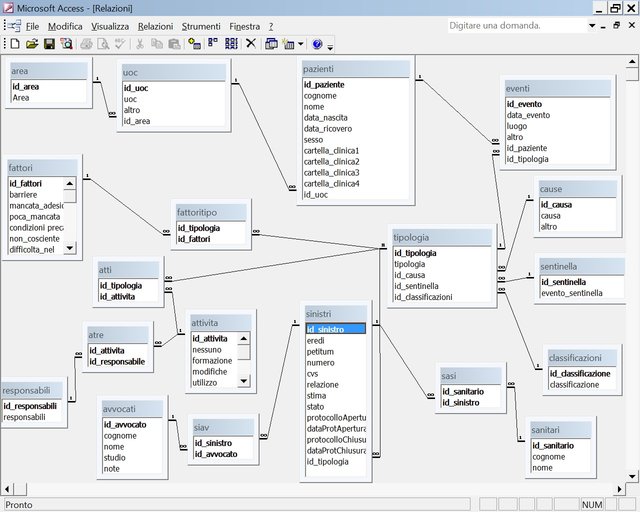This screenshot has width=640, height=512.
Task: Select id_causa field in cause table
Action: 556,205
